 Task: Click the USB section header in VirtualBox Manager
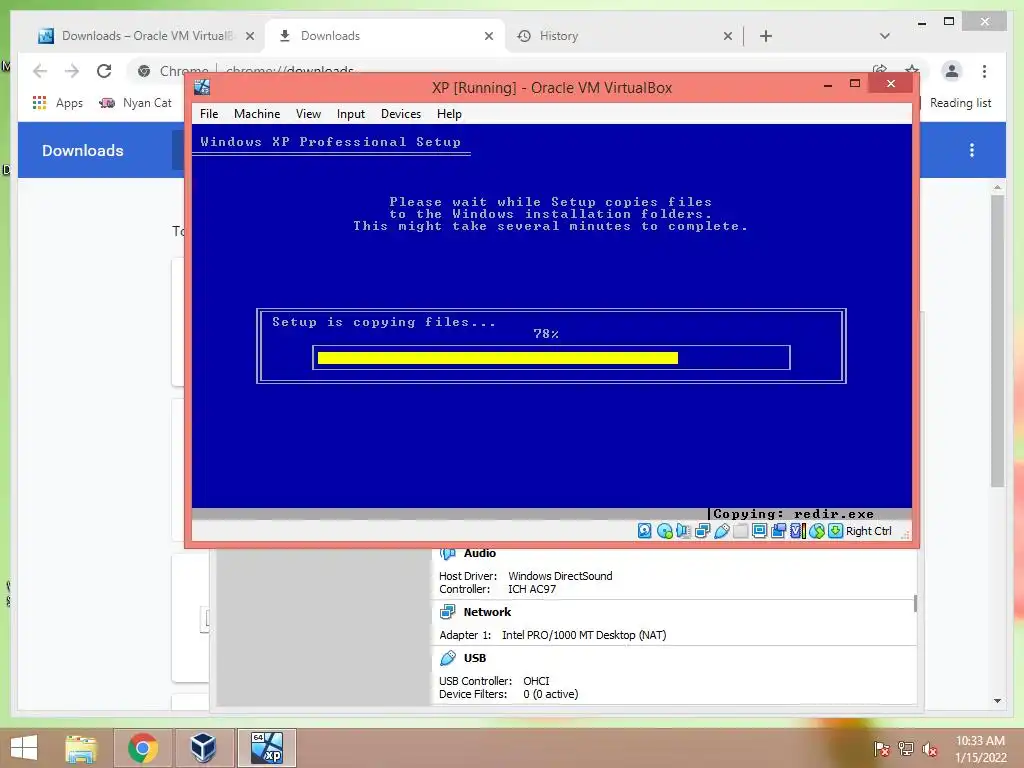(x=475, y=658)
